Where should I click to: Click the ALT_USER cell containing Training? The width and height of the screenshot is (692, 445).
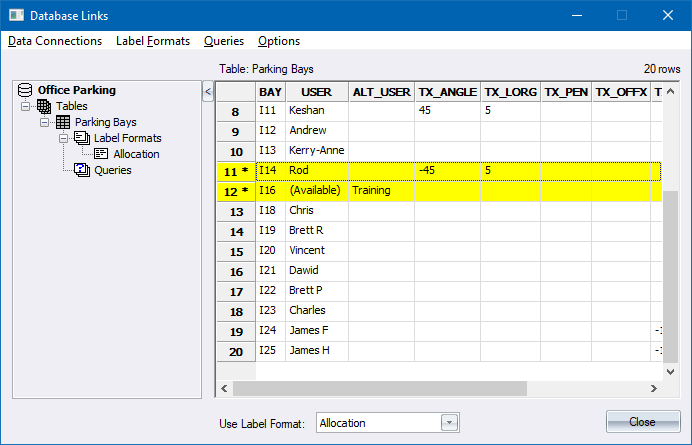point(380,190)
